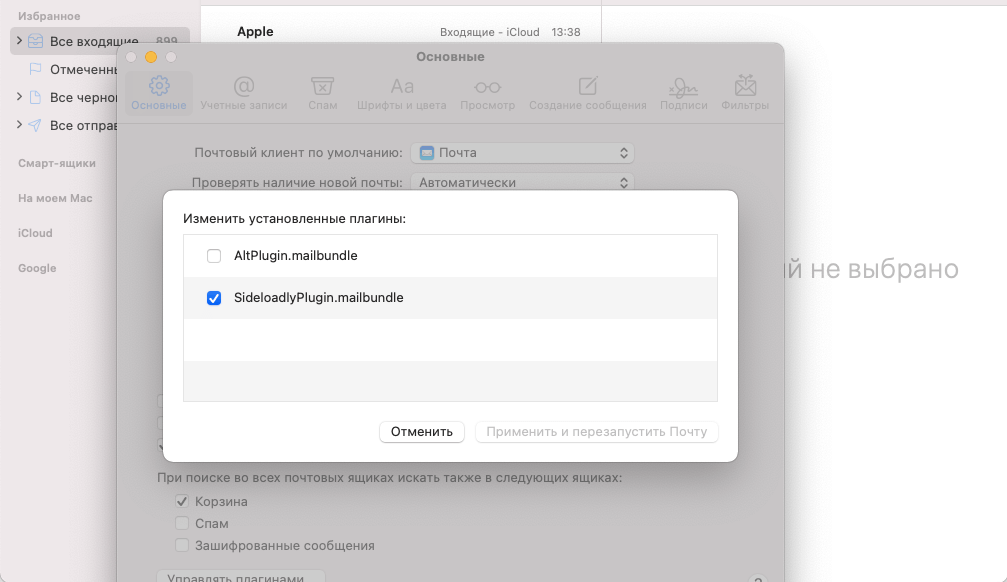Open the Спам junk mail settings icon
The width and height of the screenshot is (1007, 582).
tap(322, 92)
